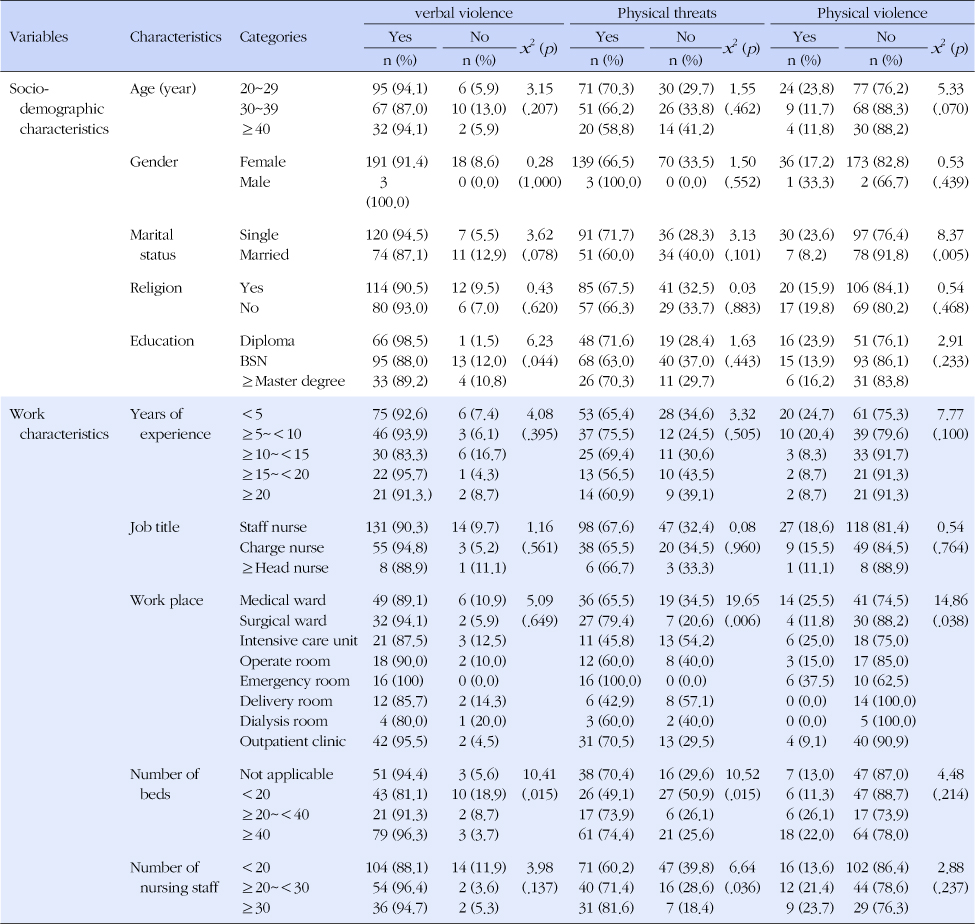Select the "8.37" chi-square value

(x=951, y=235)
